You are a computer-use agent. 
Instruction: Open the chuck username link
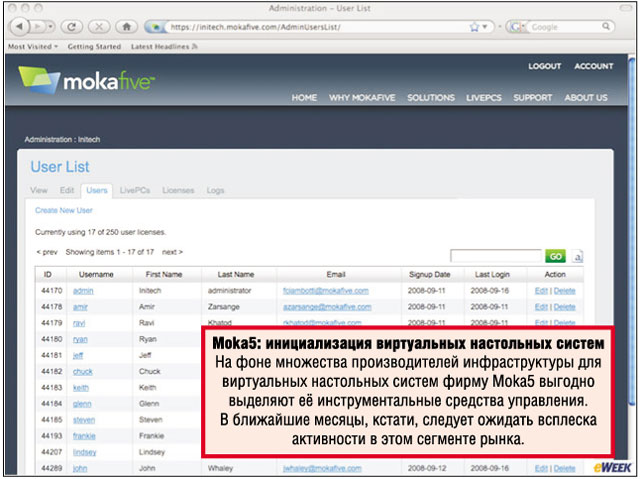pyautogui.click(x=83, y=372)
